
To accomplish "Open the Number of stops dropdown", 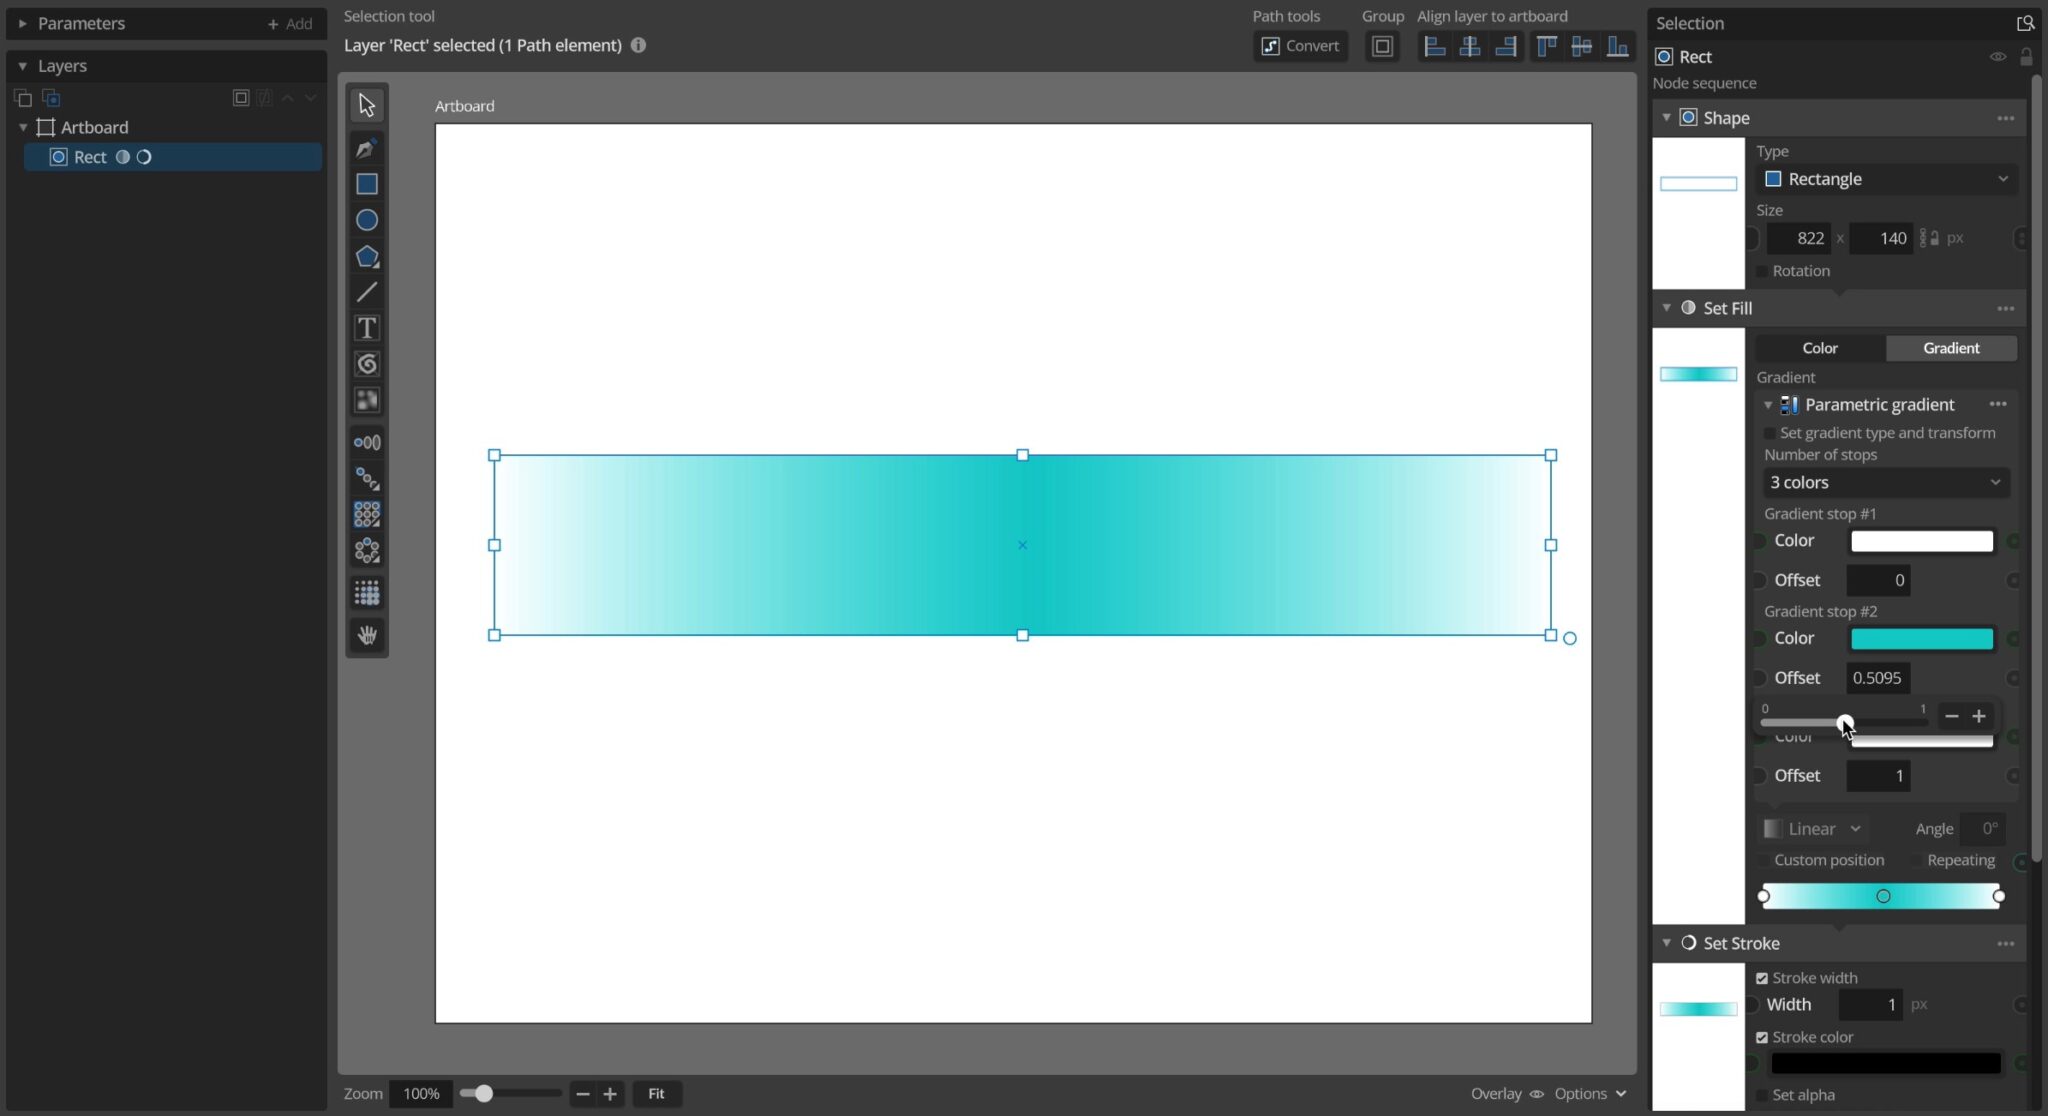I will [1885, 482].
